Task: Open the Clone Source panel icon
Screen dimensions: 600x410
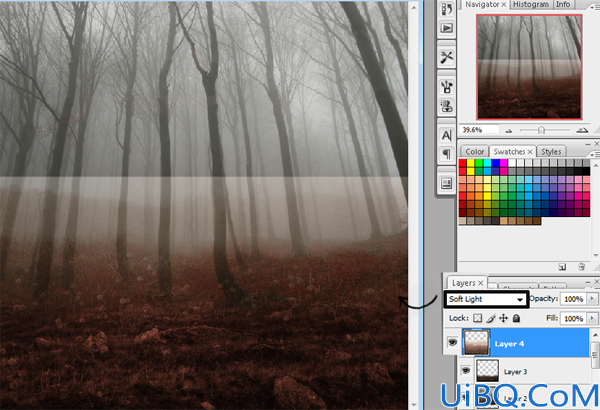Action: (x=447, y=106)
